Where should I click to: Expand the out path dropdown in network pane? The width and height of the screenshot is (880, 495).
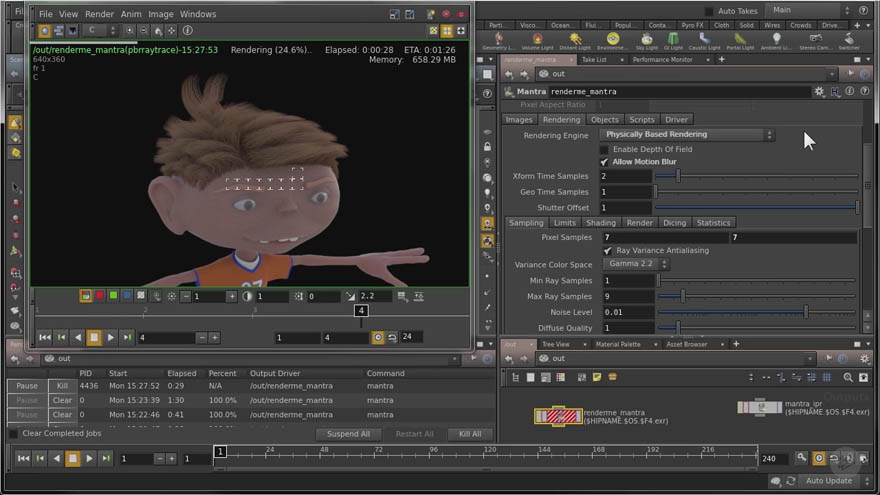click(809, 359)
